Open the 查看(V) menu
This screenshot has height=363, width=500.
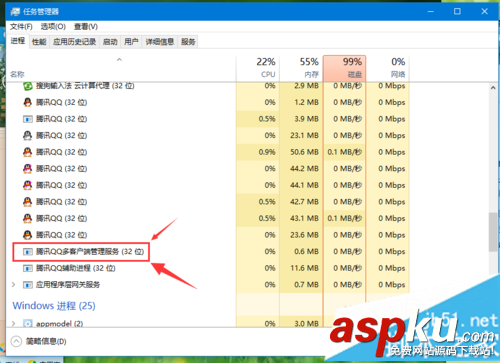86,26
